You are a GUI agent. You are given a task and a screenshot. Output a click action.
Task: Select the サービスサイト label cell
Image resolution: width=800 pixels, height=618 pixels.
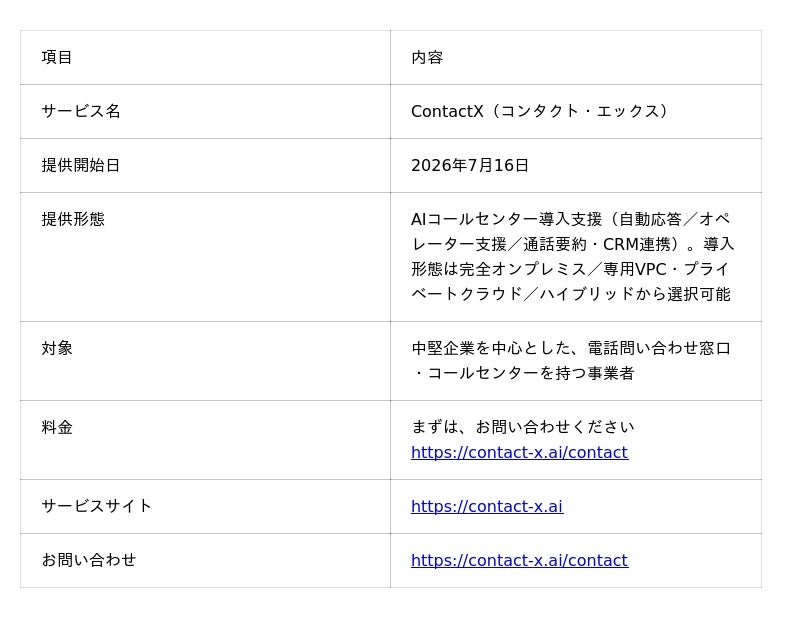click(205, 507)
